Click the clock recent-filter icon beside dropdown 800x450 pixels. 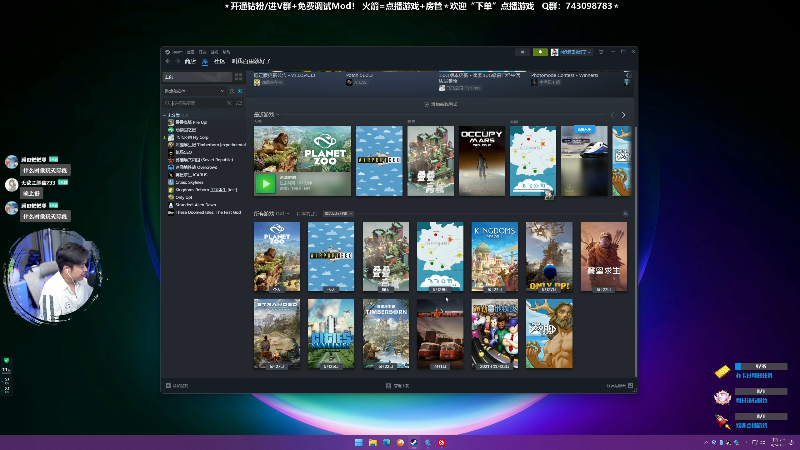tap(232, 91)
